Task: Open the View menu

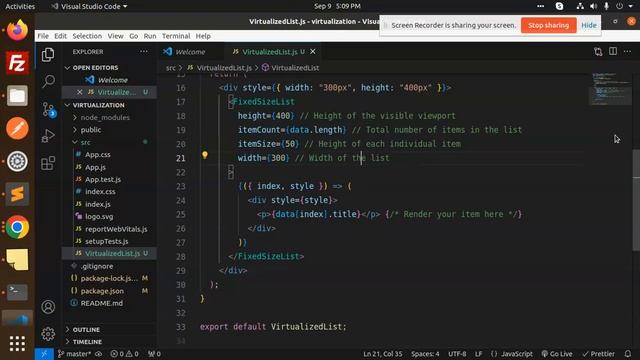Action: pyautogui.click(x=116, y=36)
